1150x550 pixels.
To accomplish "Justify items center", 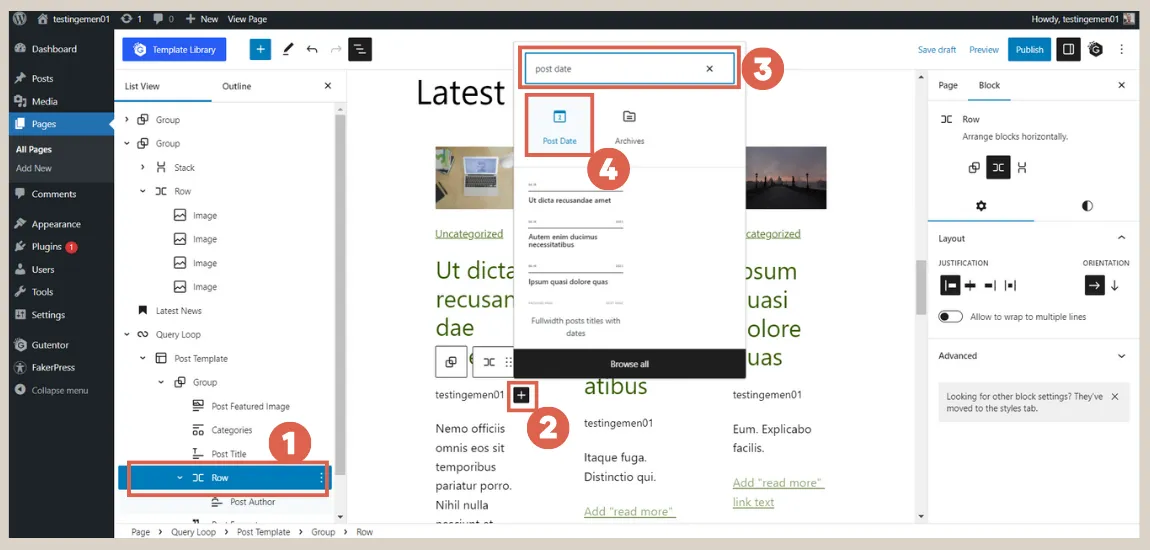I will click(x=970, y=286).
